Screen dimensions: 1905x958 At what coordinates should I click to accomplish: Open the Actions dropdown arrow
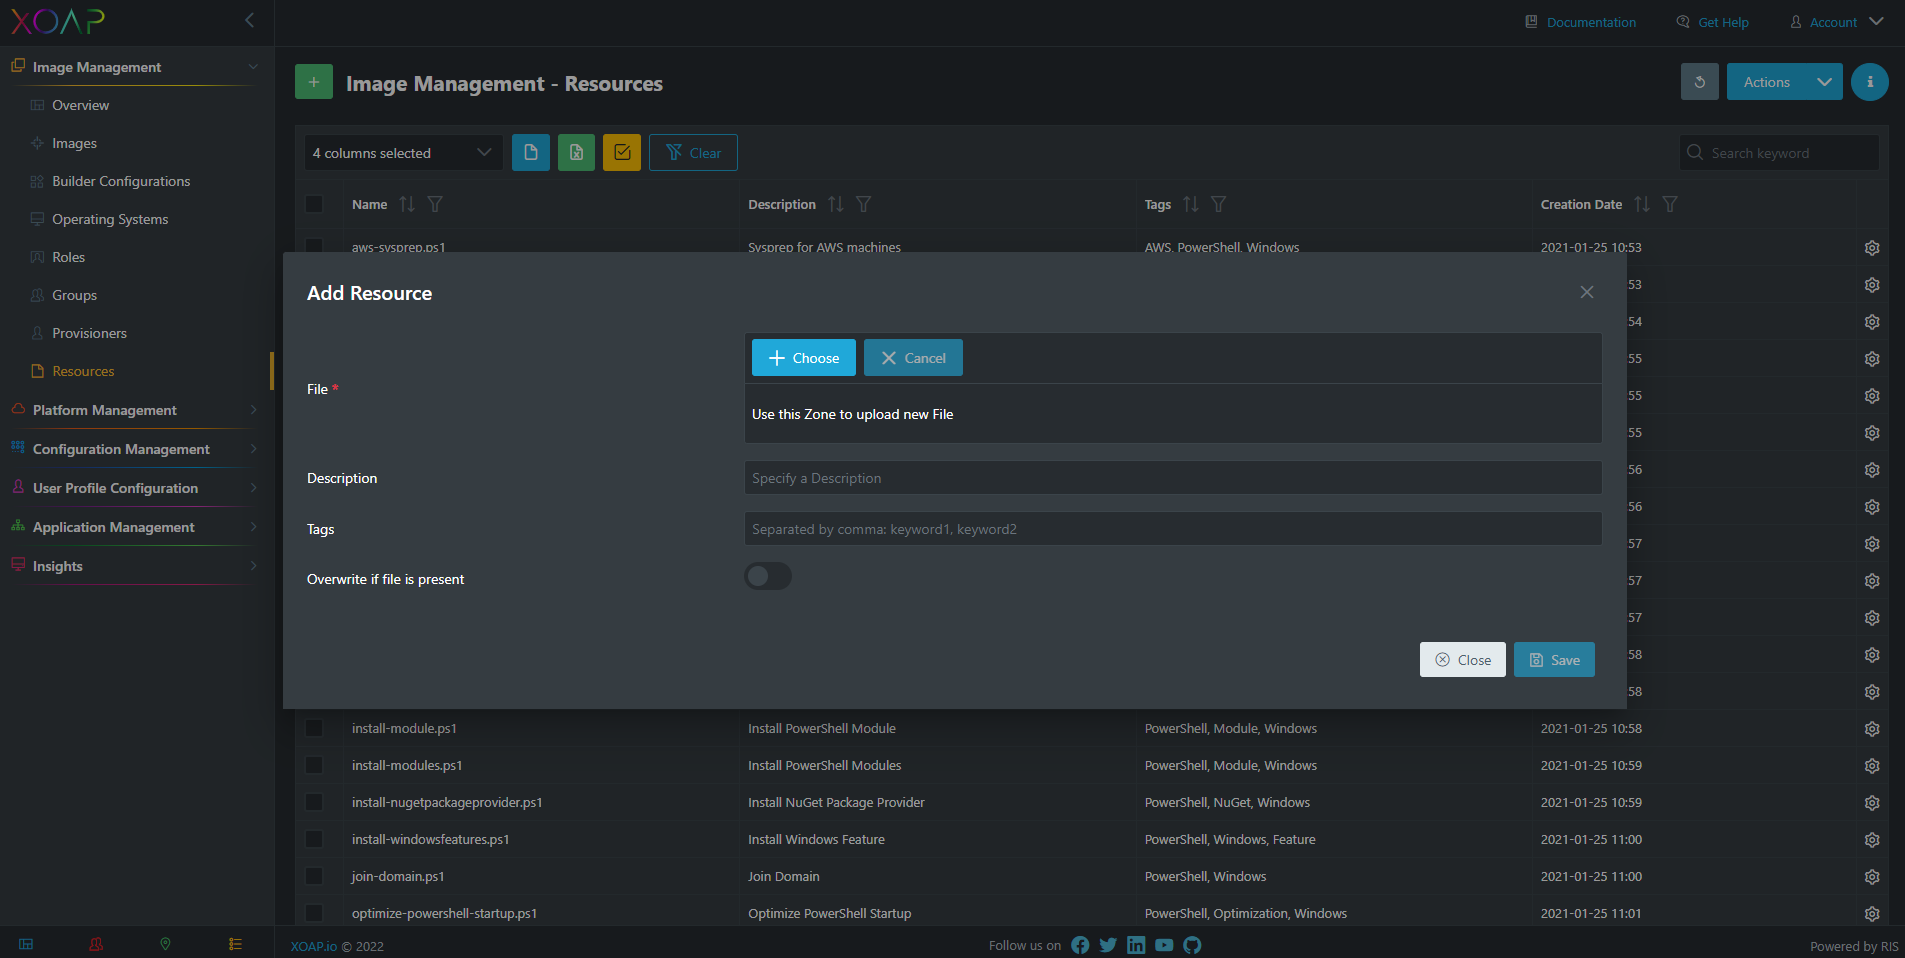click(1824, 82)
